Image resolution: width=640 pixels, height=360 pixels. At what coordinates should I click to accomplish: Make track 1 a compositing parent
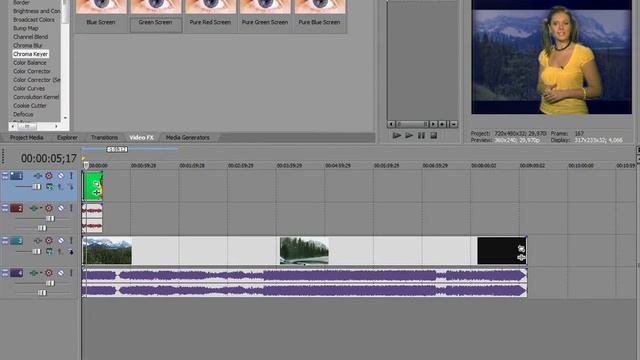[x=60, y=187]
